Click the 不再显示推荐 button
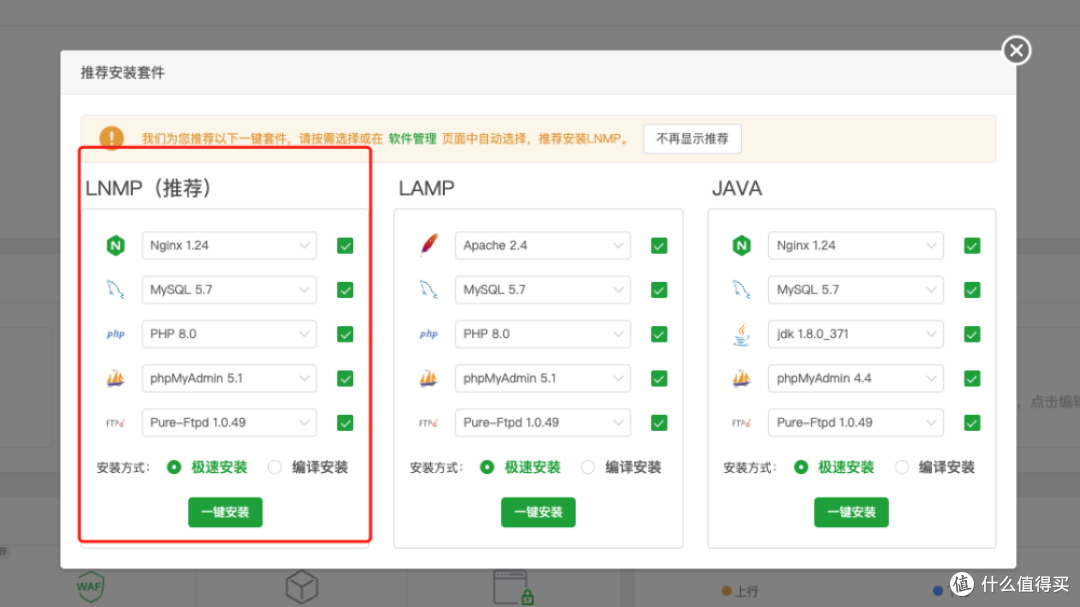Viewport: 1080px width, 607px height. click(x=692, y=139)
